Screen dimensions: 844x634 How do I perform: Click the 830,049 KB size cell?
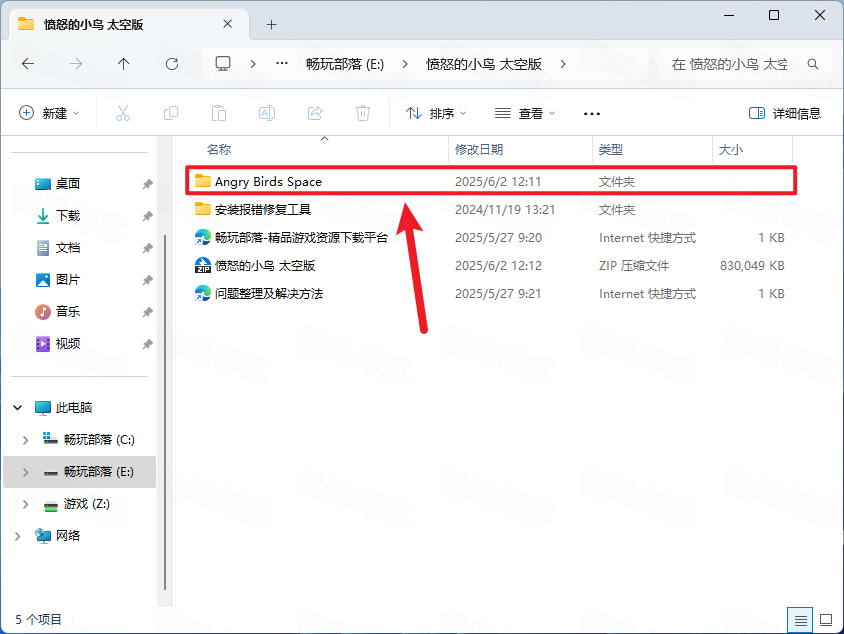pos(752,265)
